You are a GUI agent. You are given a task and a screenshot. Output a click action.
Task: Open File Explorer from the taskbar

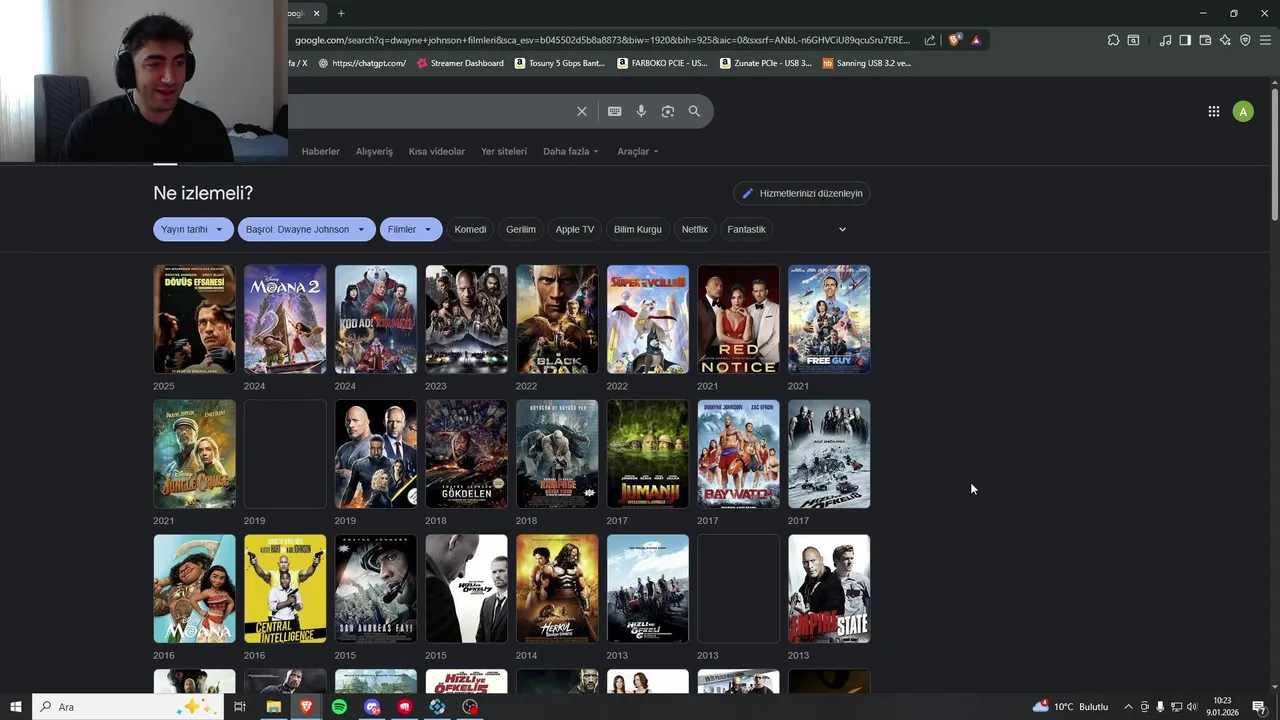click(273, 707)
